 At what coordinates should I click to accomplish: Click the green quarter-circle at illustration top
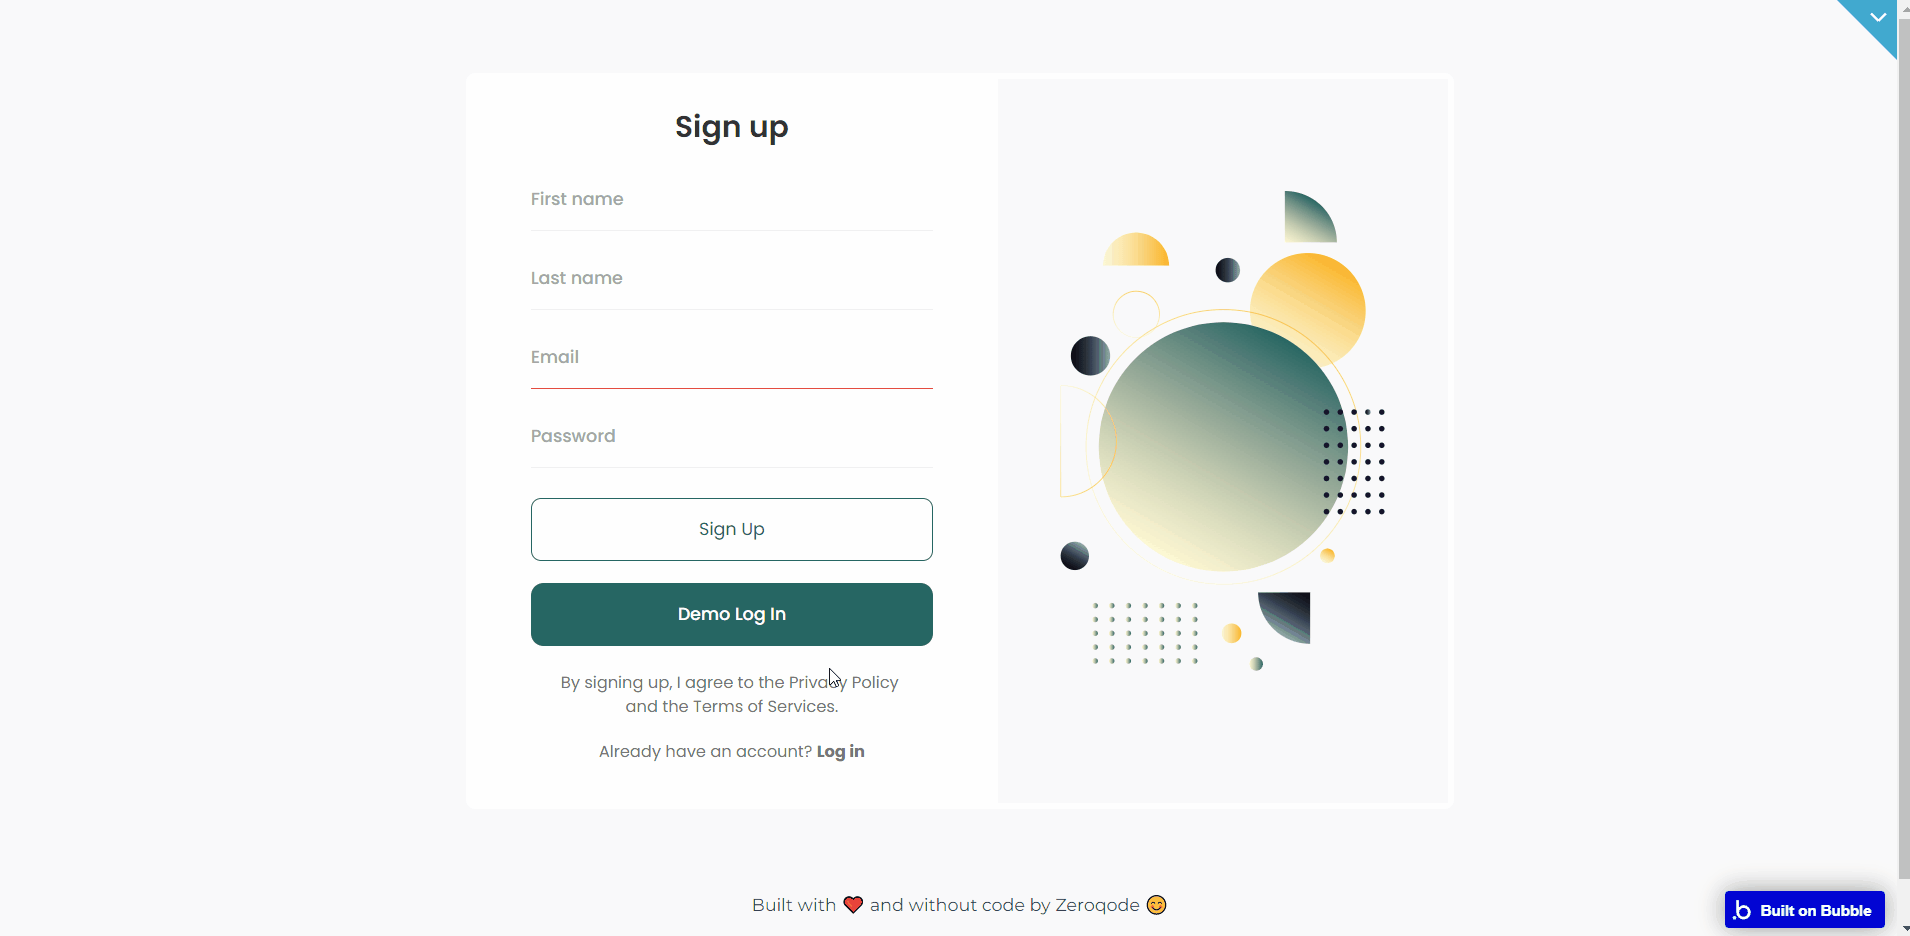pos(1309,217)
